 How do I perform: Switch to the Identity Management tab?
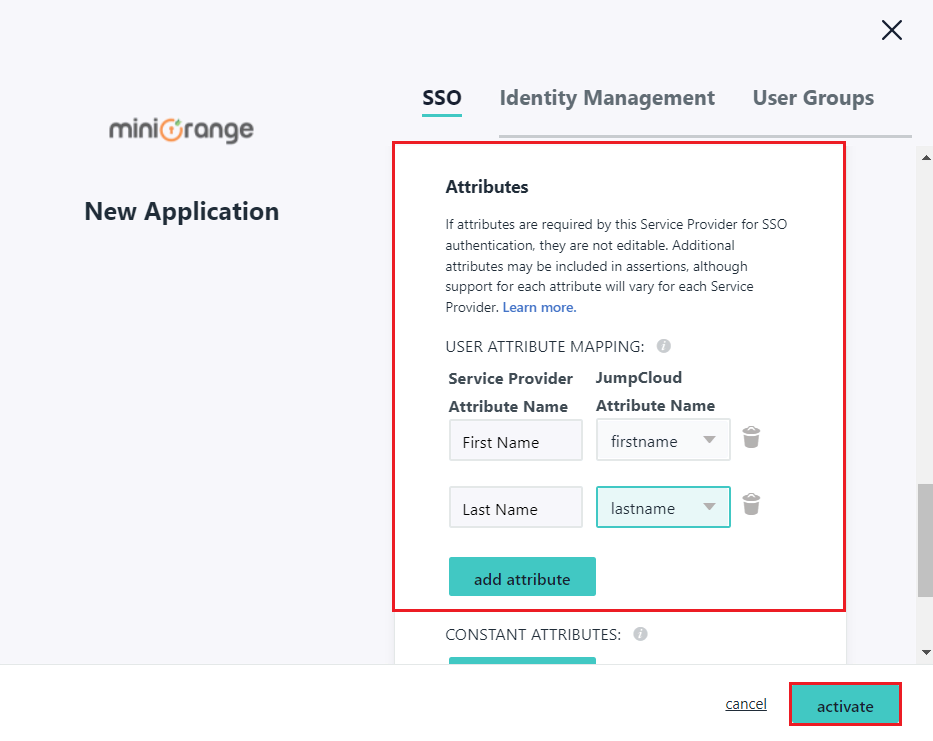pos(607,98)
